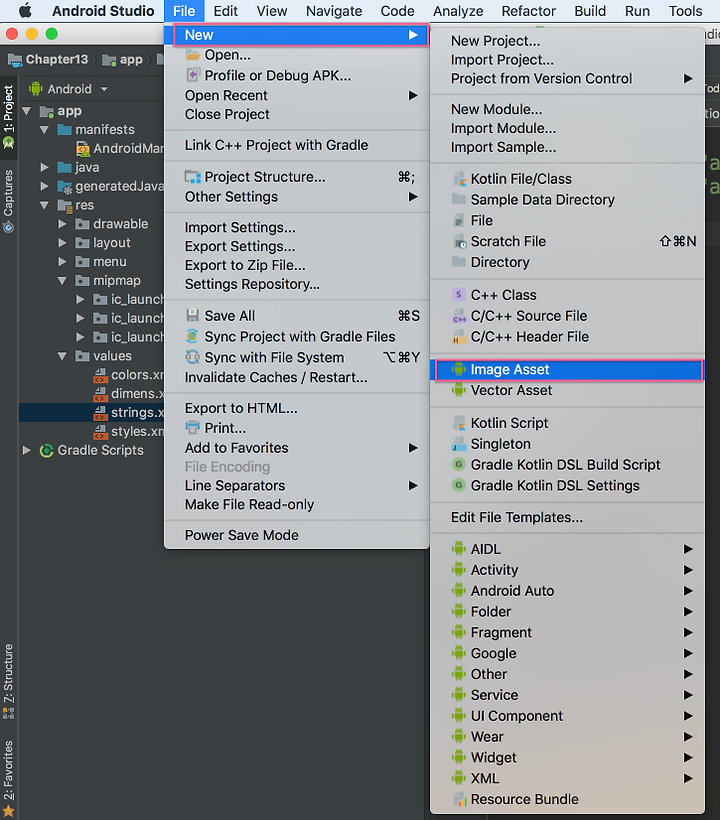Expand the generatedJava folder
This screenshot has width=720, height=820.
click(44, 186)
